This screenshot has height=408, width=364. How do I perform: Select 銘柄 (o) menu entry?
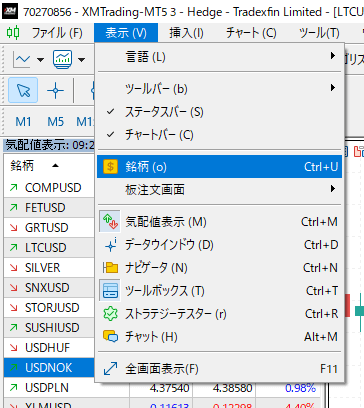[x=220, y=167]
